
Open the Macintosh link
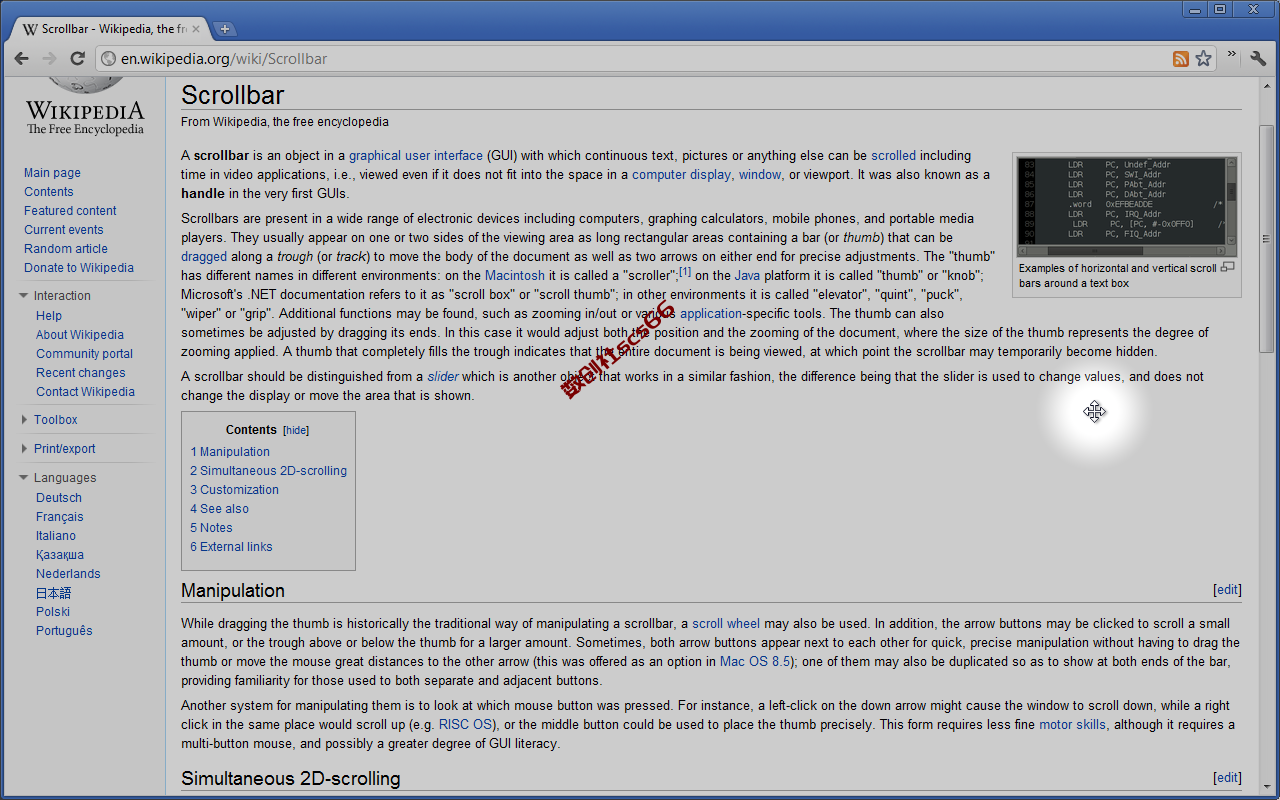coord(515,276)
